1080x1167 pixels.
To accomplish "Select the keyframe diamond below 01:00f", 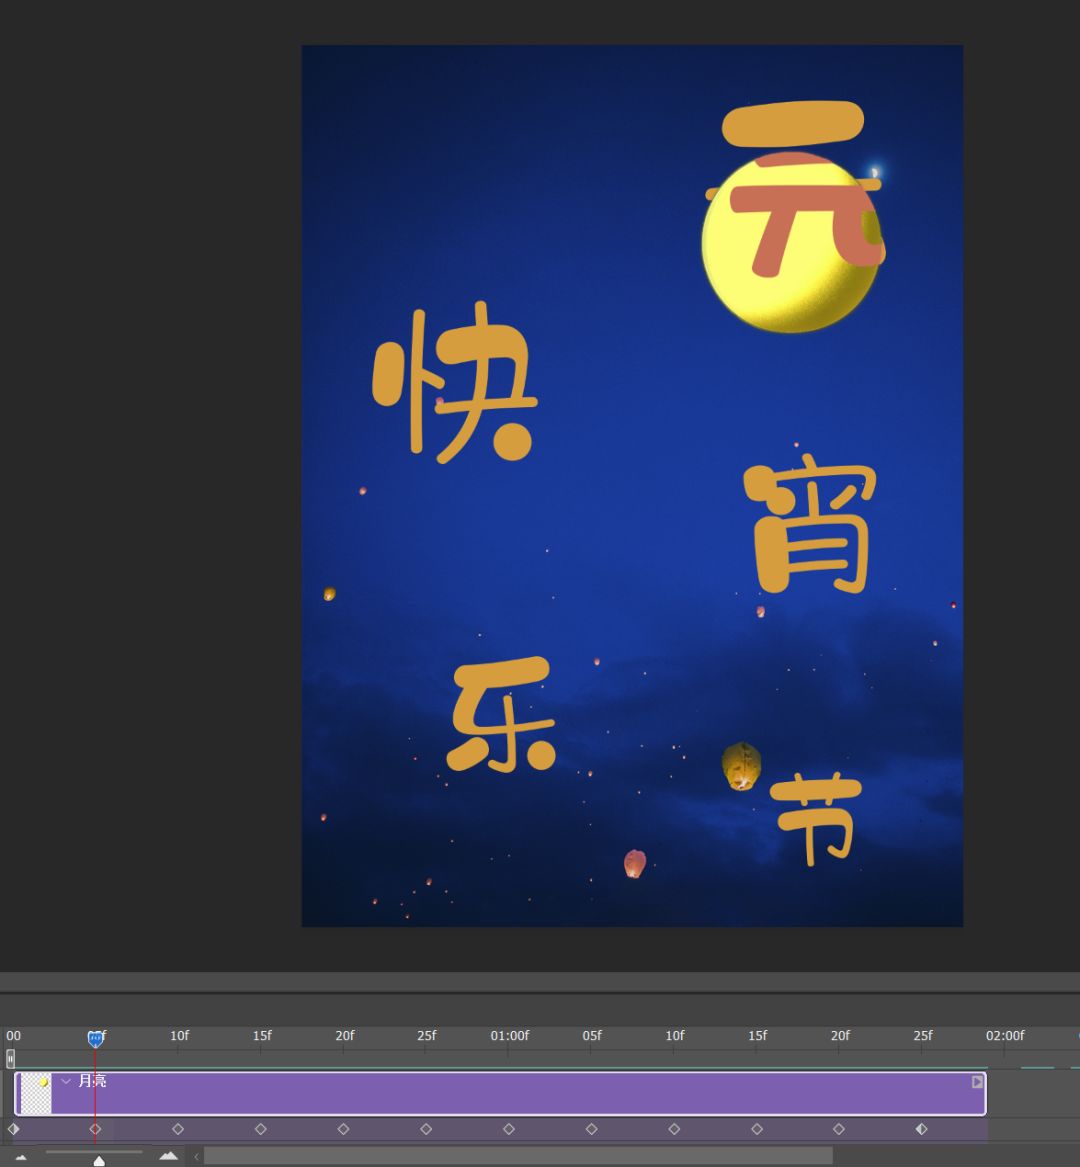I will tap(509, 1129).
